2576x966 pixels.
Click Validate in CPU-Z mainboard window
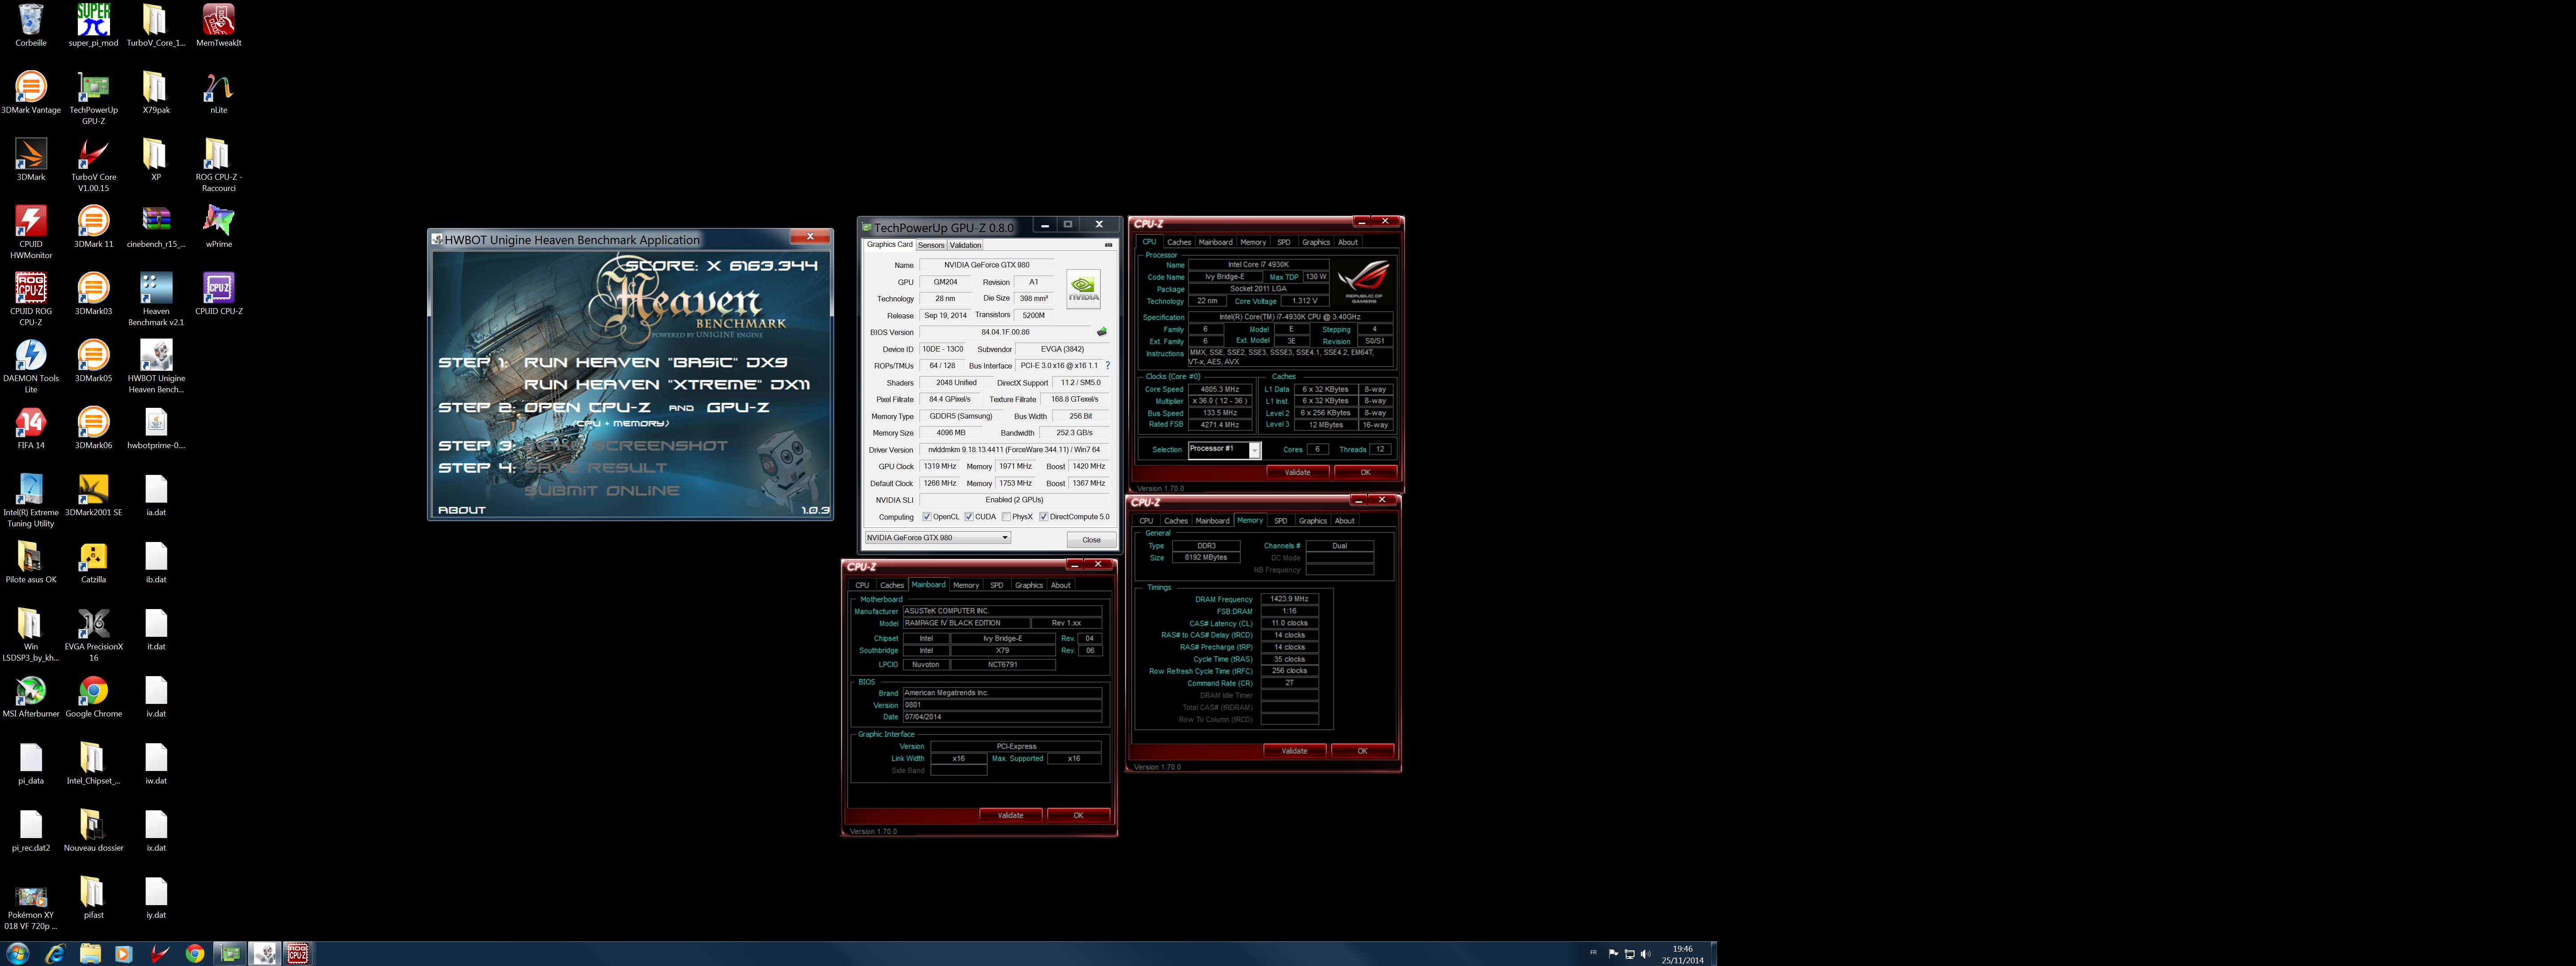click(1010, 815)
